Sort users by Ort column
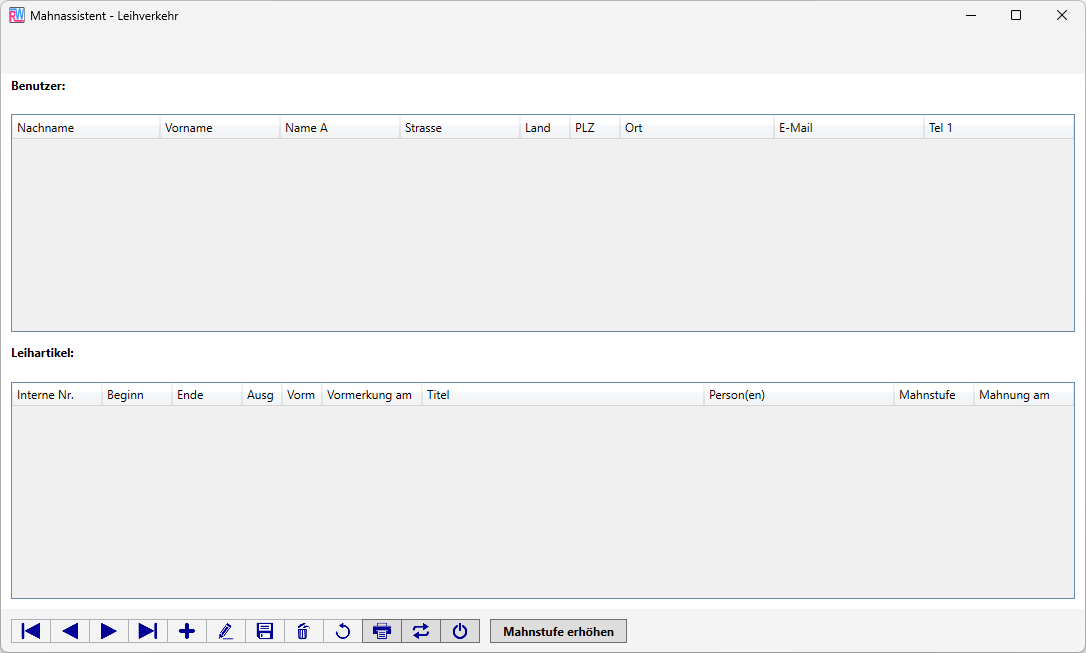 click(x=697, y=127)
